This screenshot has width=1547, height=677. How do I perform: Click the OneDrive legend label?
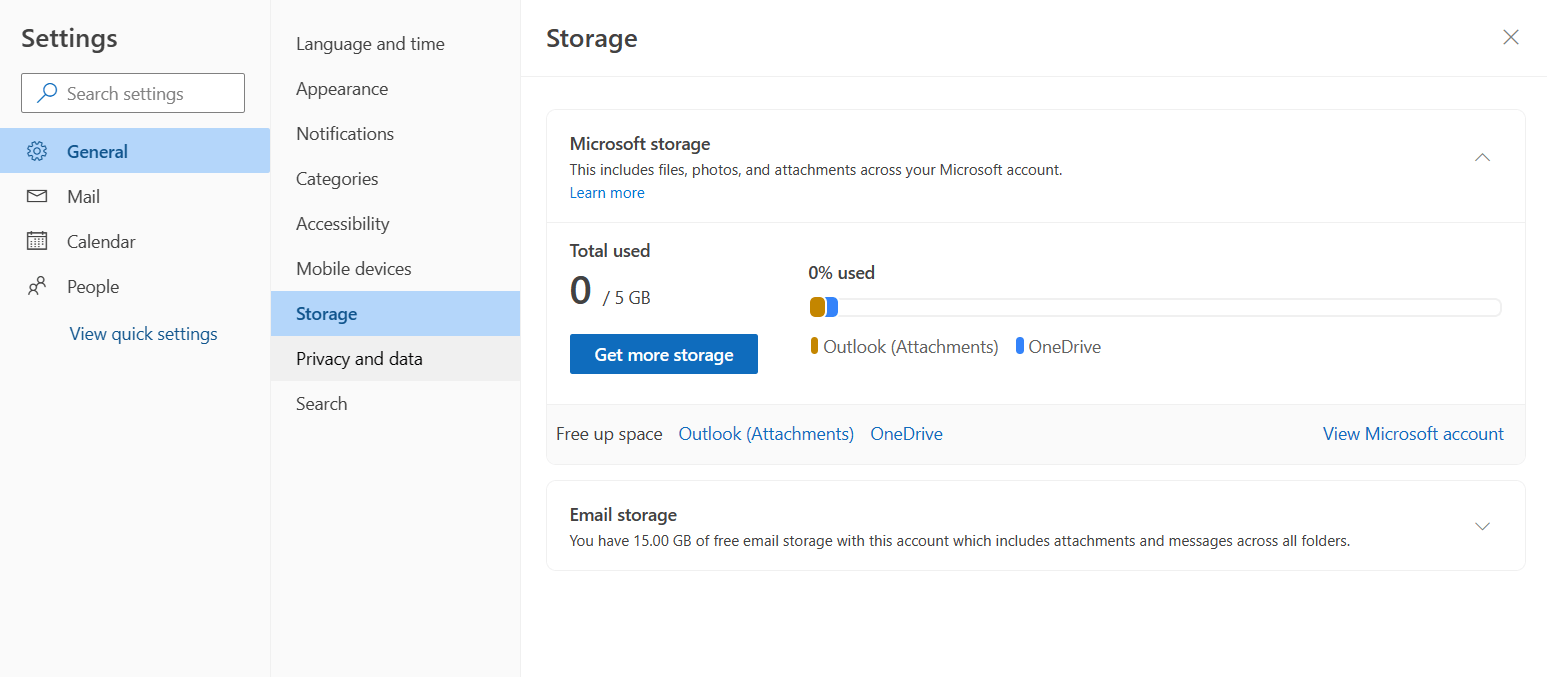click(1065, 347)
